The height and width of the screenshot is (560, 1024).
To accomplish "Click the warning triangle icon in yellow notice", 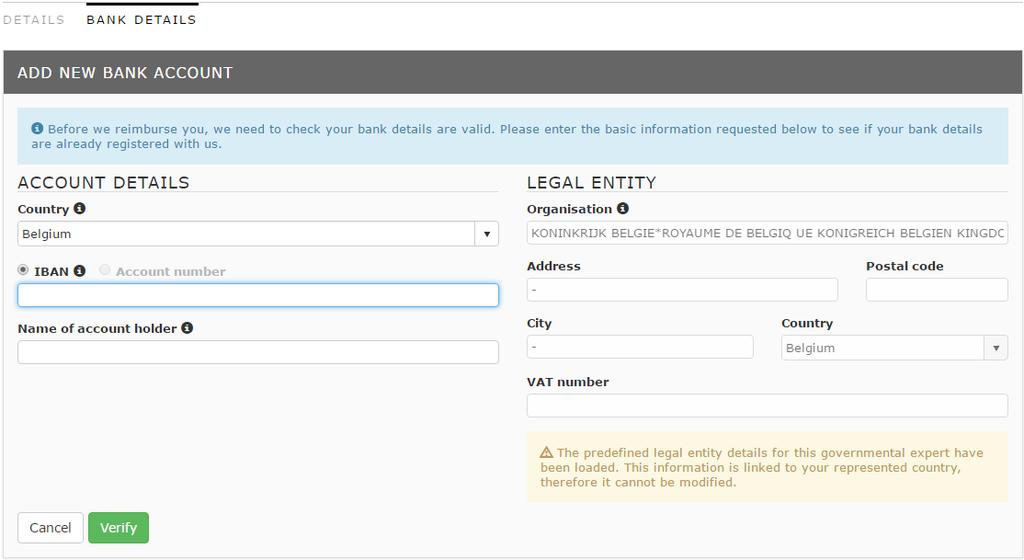I will pyautogui.click(x=547, y=452).
